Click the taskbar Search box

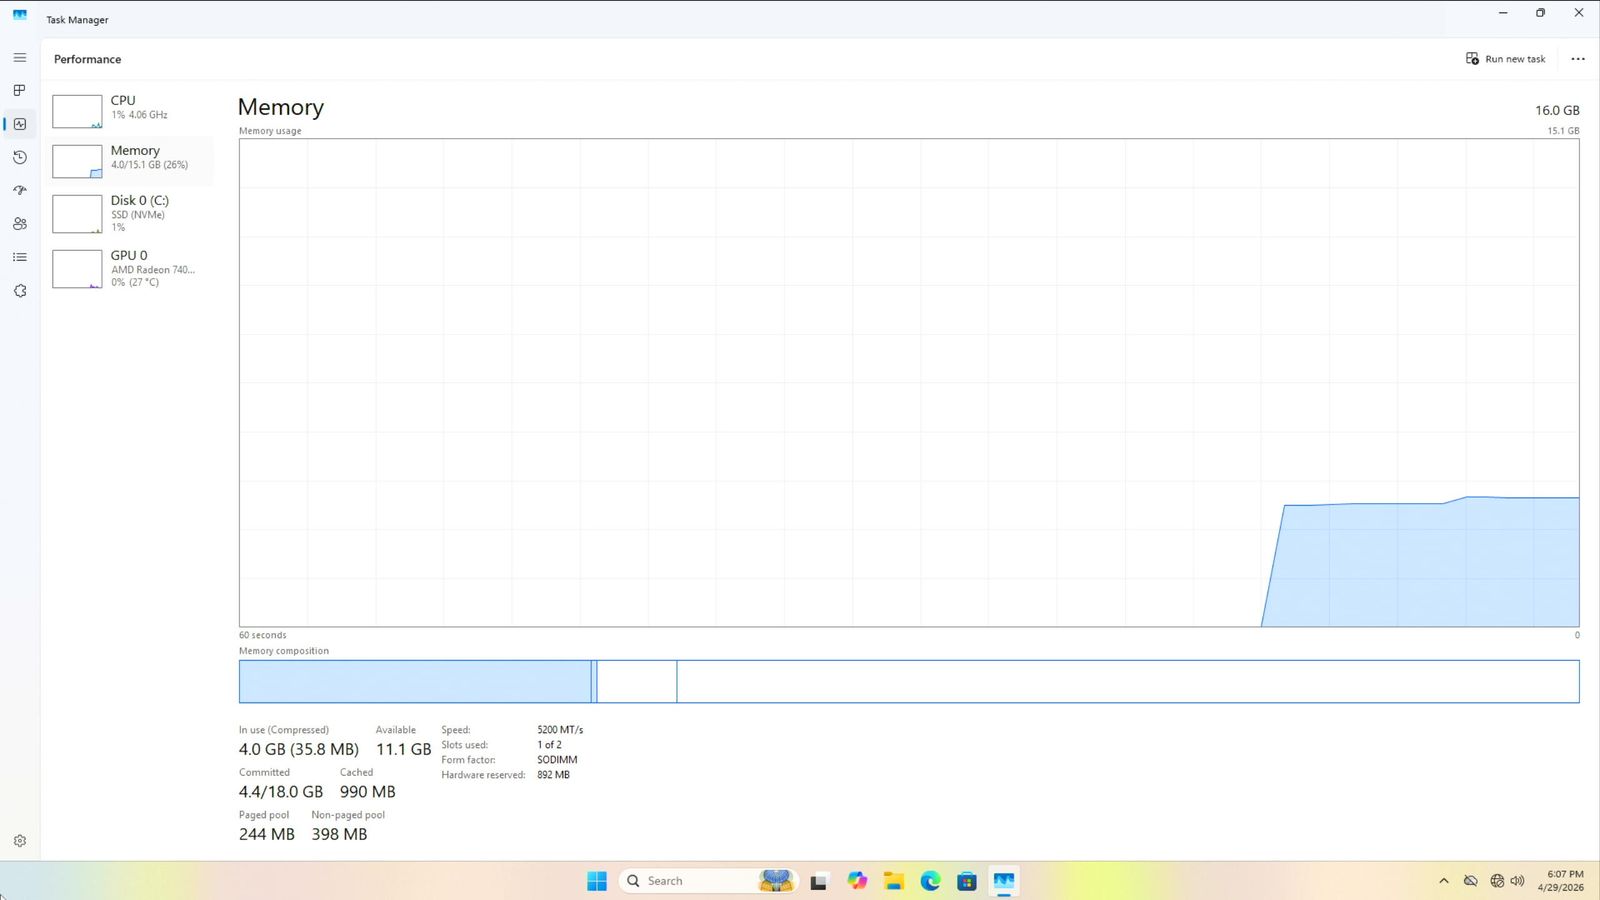tap(690, 881)
